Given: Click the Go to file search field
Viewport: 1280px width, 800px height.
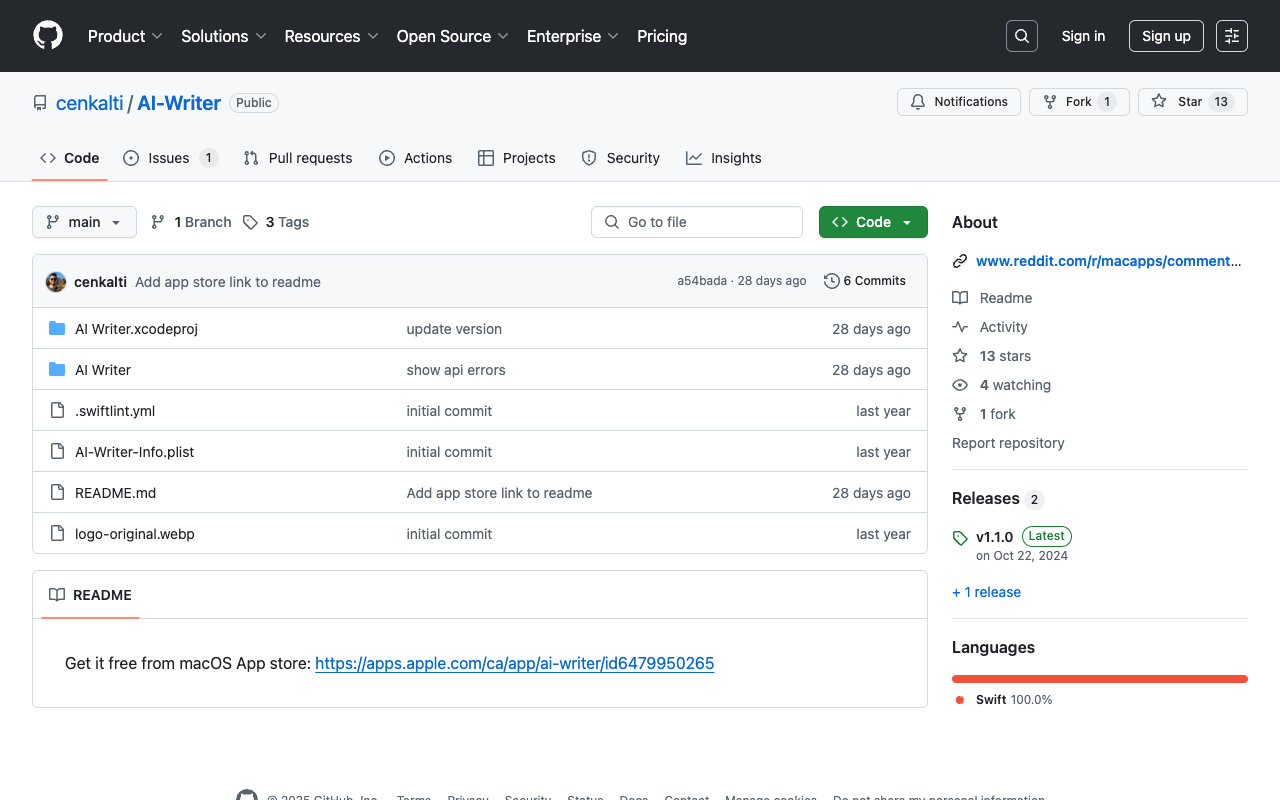Looking at the screenshot, I should click(x=697, y=222).
